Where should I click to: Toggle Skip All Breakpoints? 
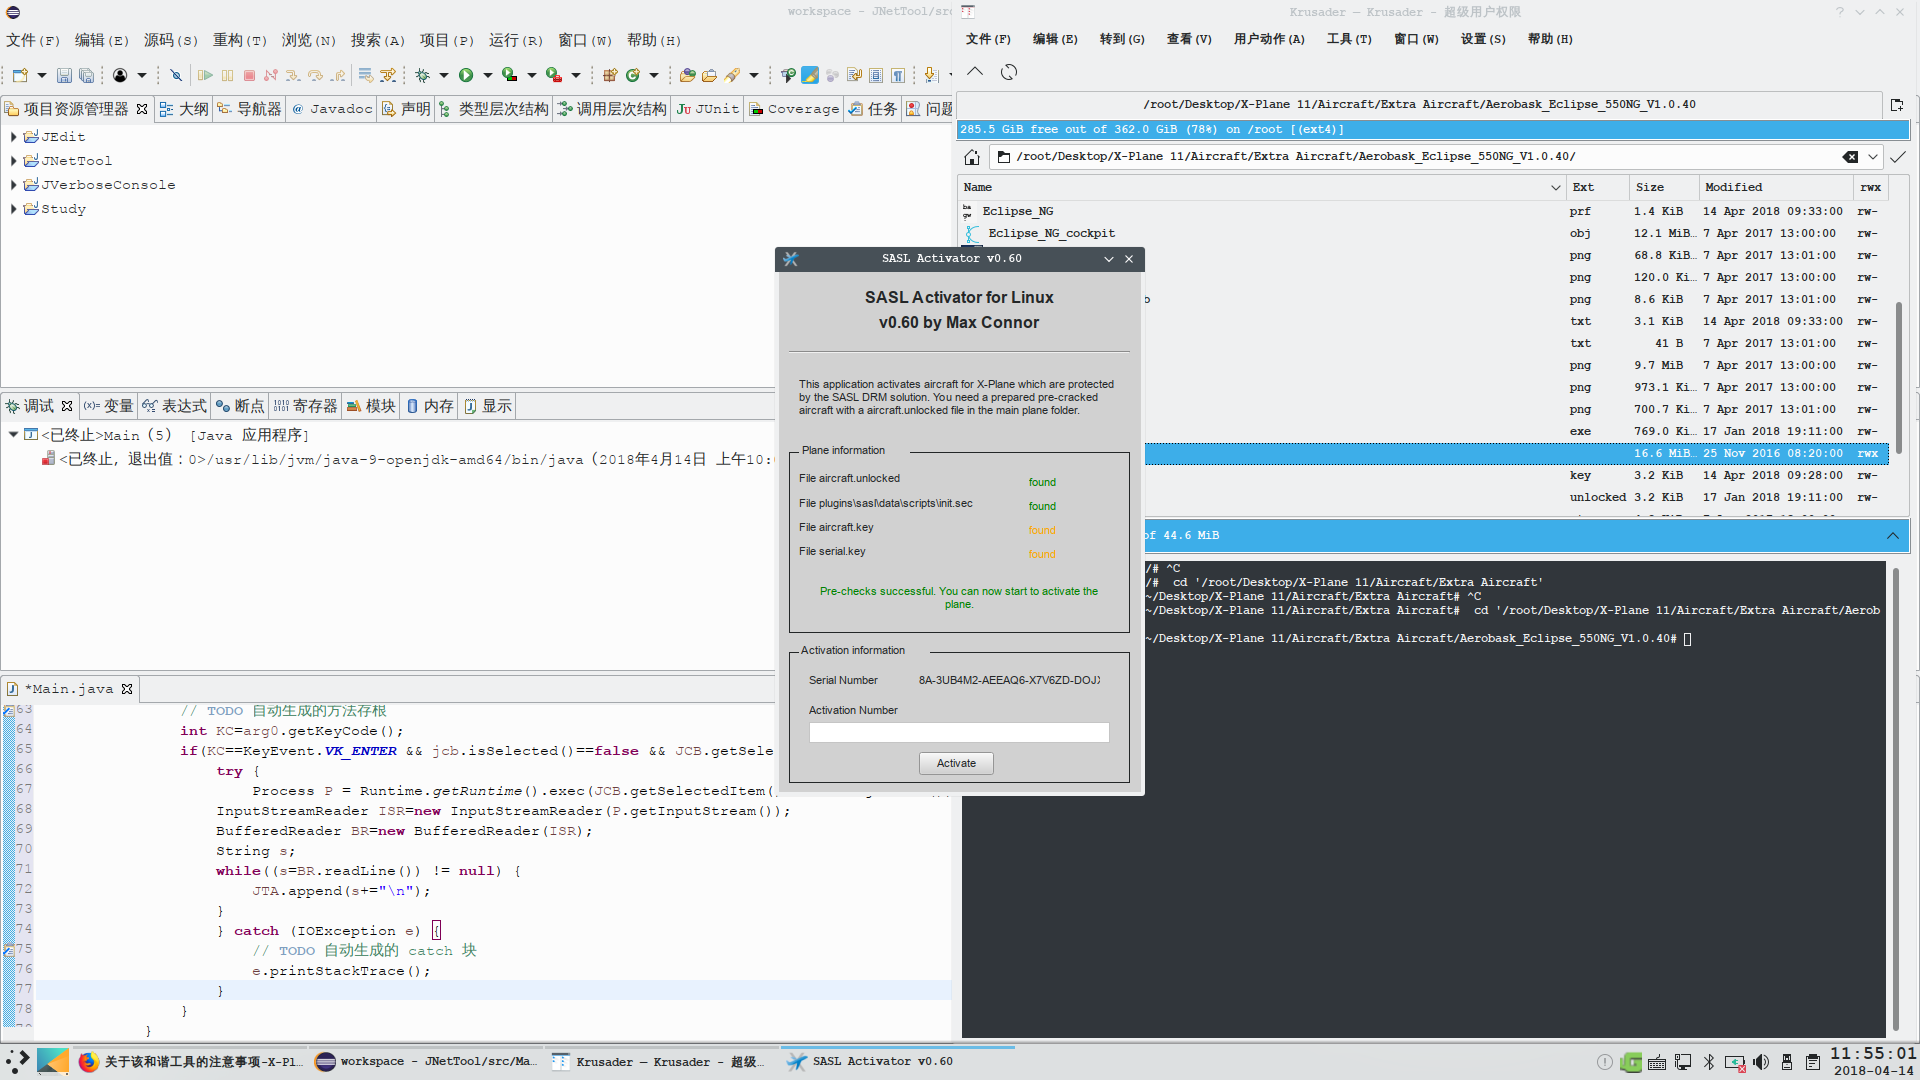(176, 75)
